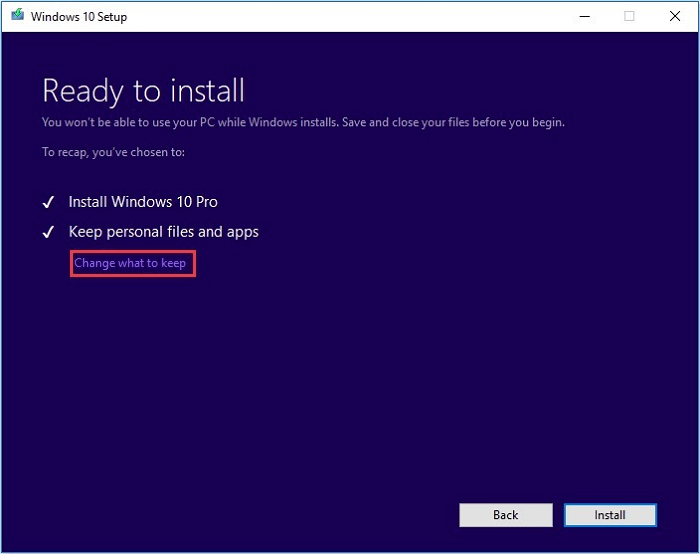Close the Windows 10 Setup window
Image resolution: width=700 pixels, height=554 pixels.
point(675,17)
